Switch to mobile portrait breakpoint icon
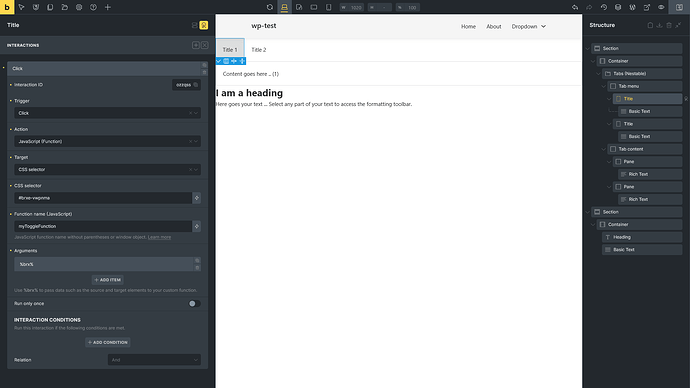The image size is (690, 388). pos(328,7)
